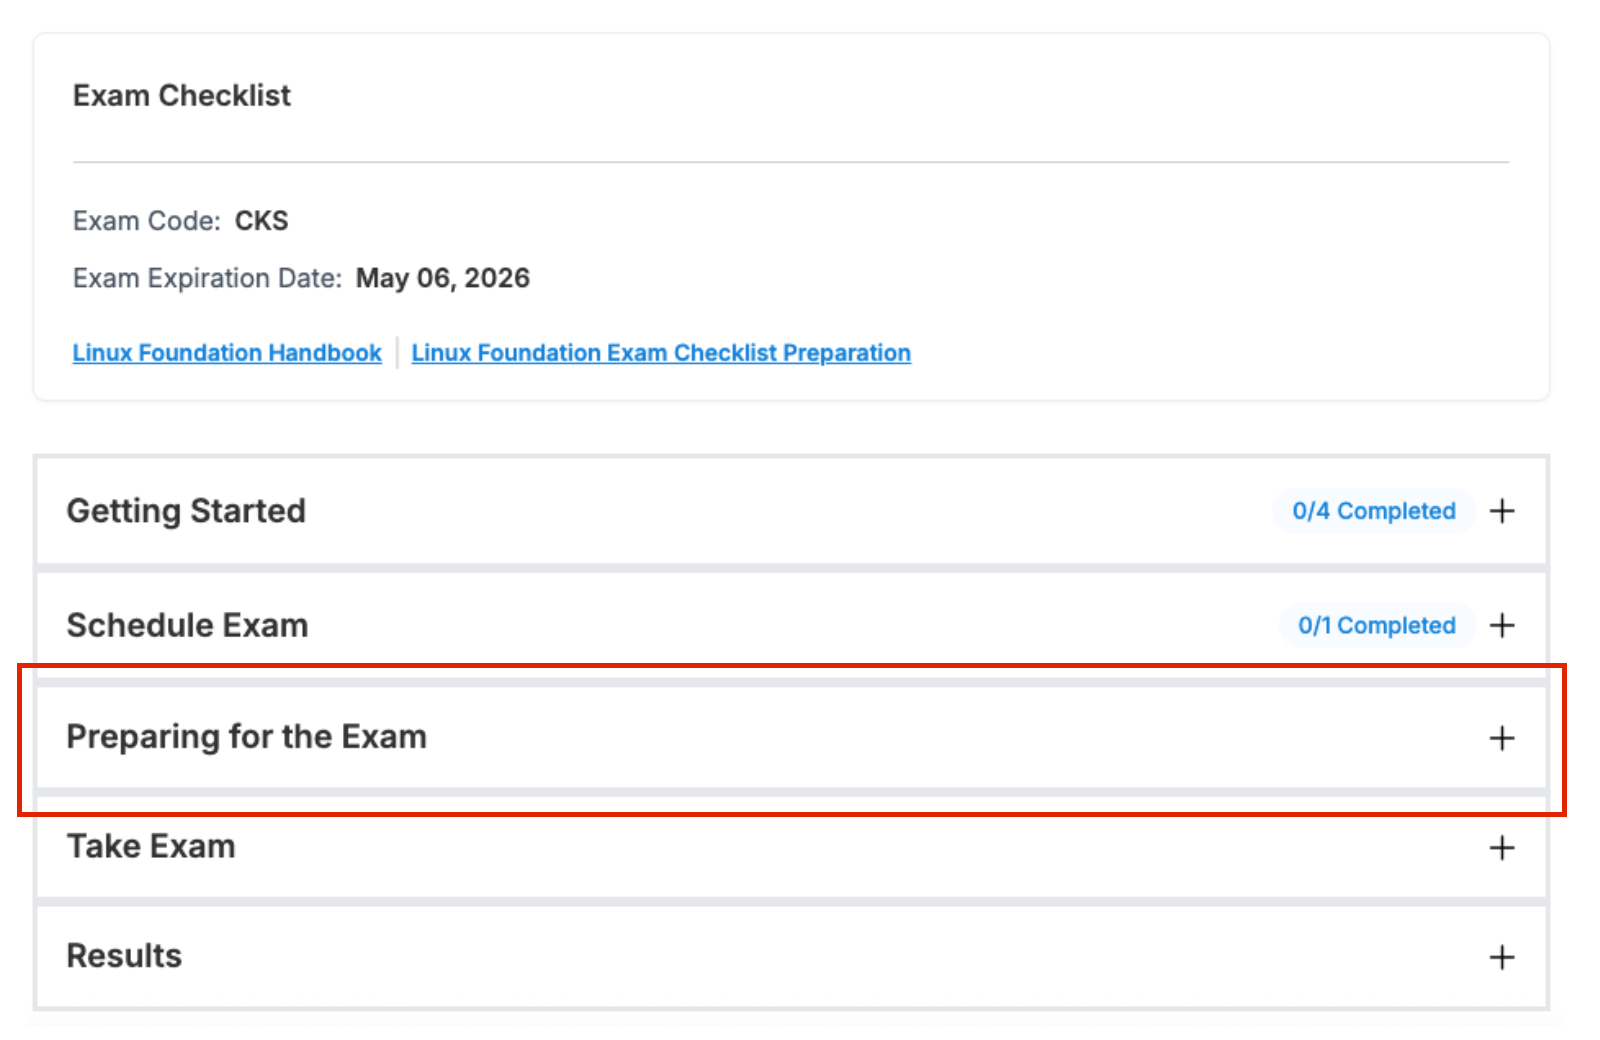The image size is (1600, 1040).
Task: Expand Getting Started with its plus icon
Action: coord(1501,511)
